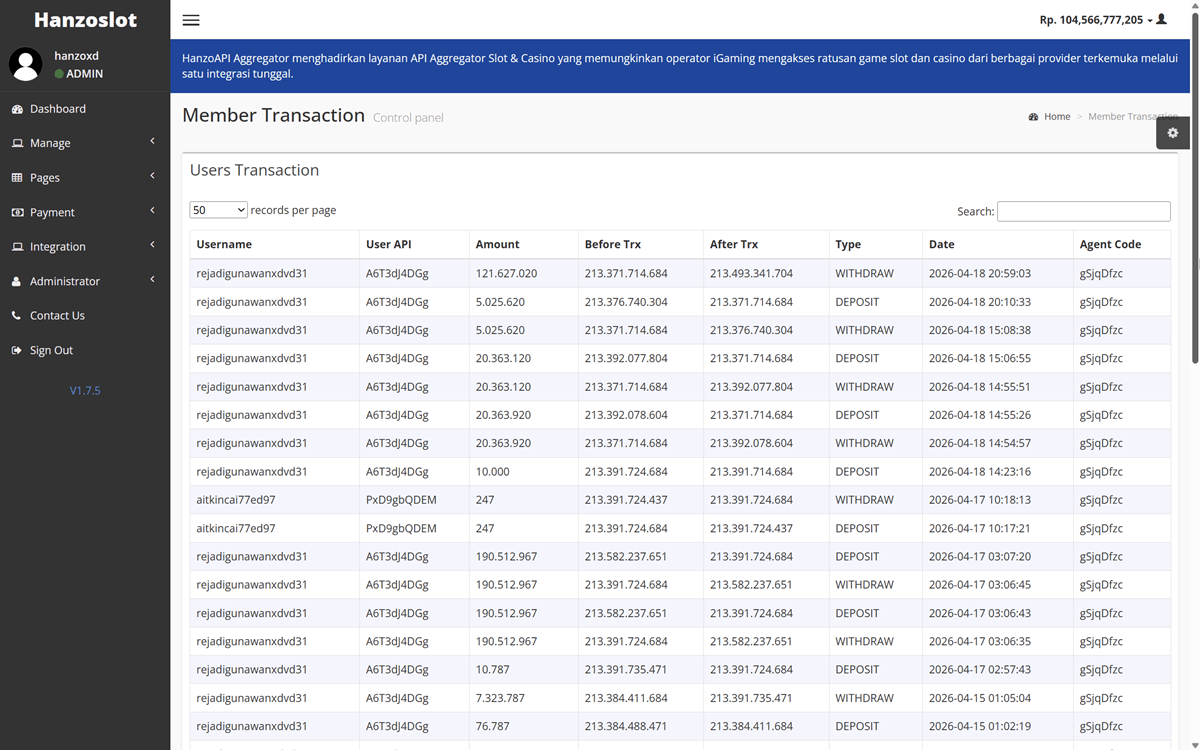Click date 2026-04-17 02:57:43
The width and height of the screenshot is (1200, 750).
[x=979, y=670]
